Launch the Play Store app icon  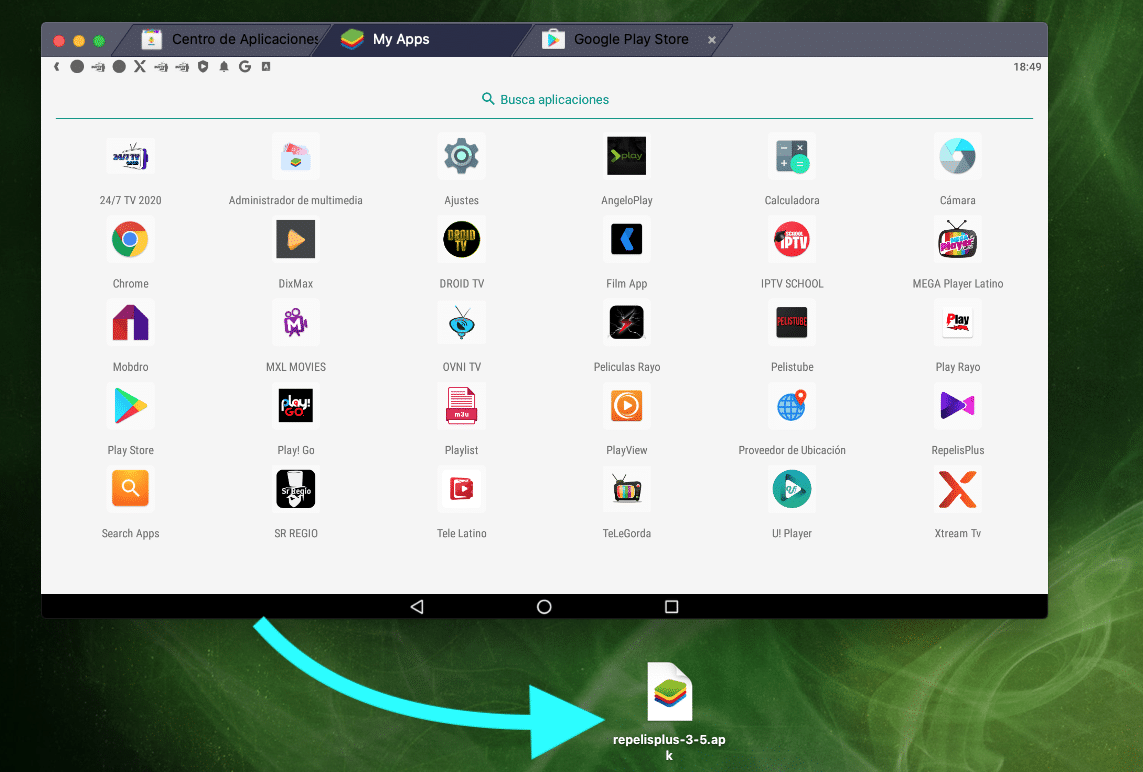tap(130, 406)
